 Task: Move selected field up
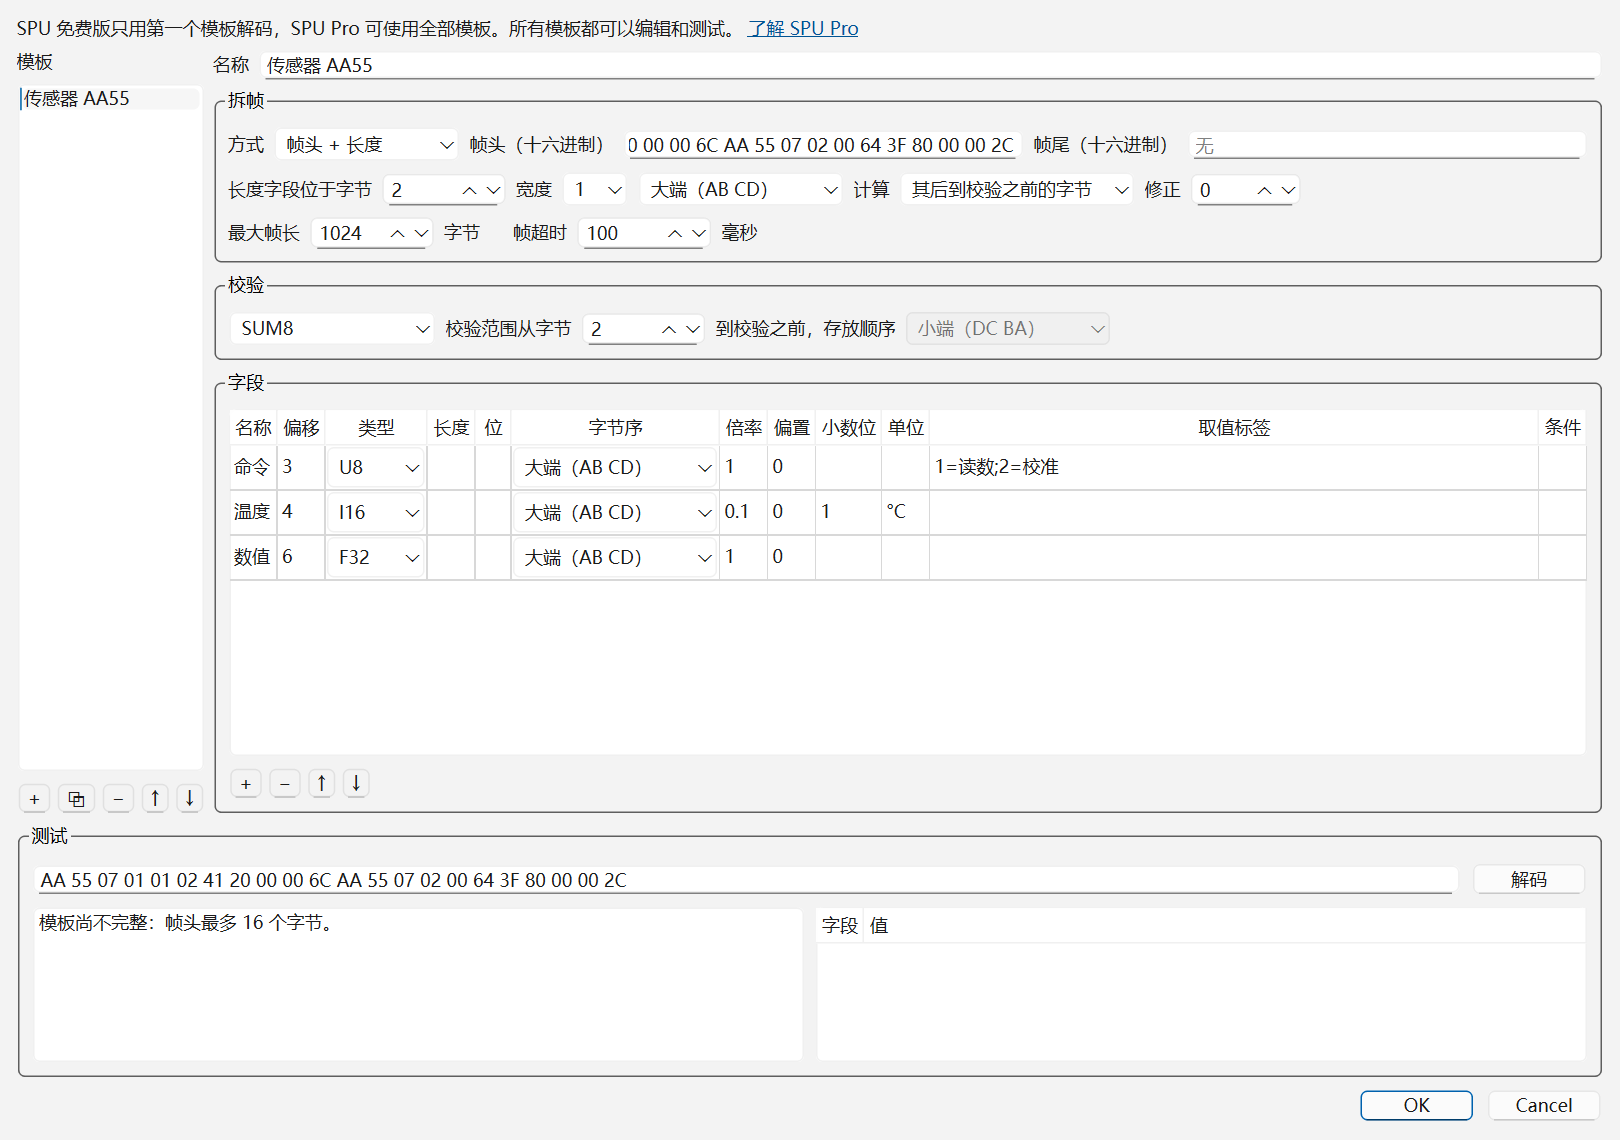point(322,783)
